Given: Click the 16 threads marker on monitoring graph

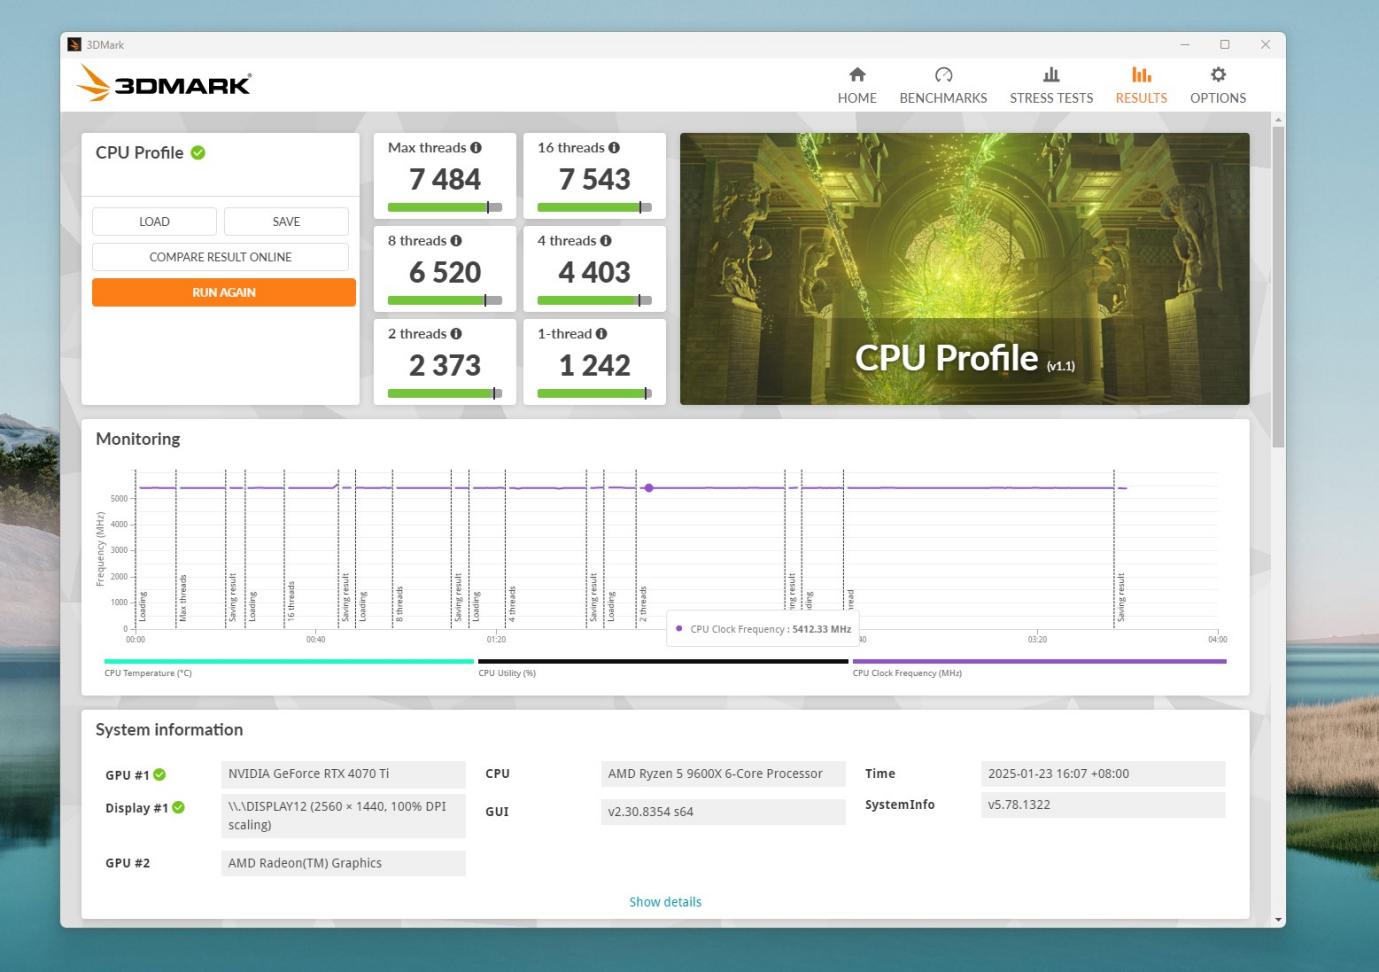Looking at the screenshot, I should click(x=291, y=601).
